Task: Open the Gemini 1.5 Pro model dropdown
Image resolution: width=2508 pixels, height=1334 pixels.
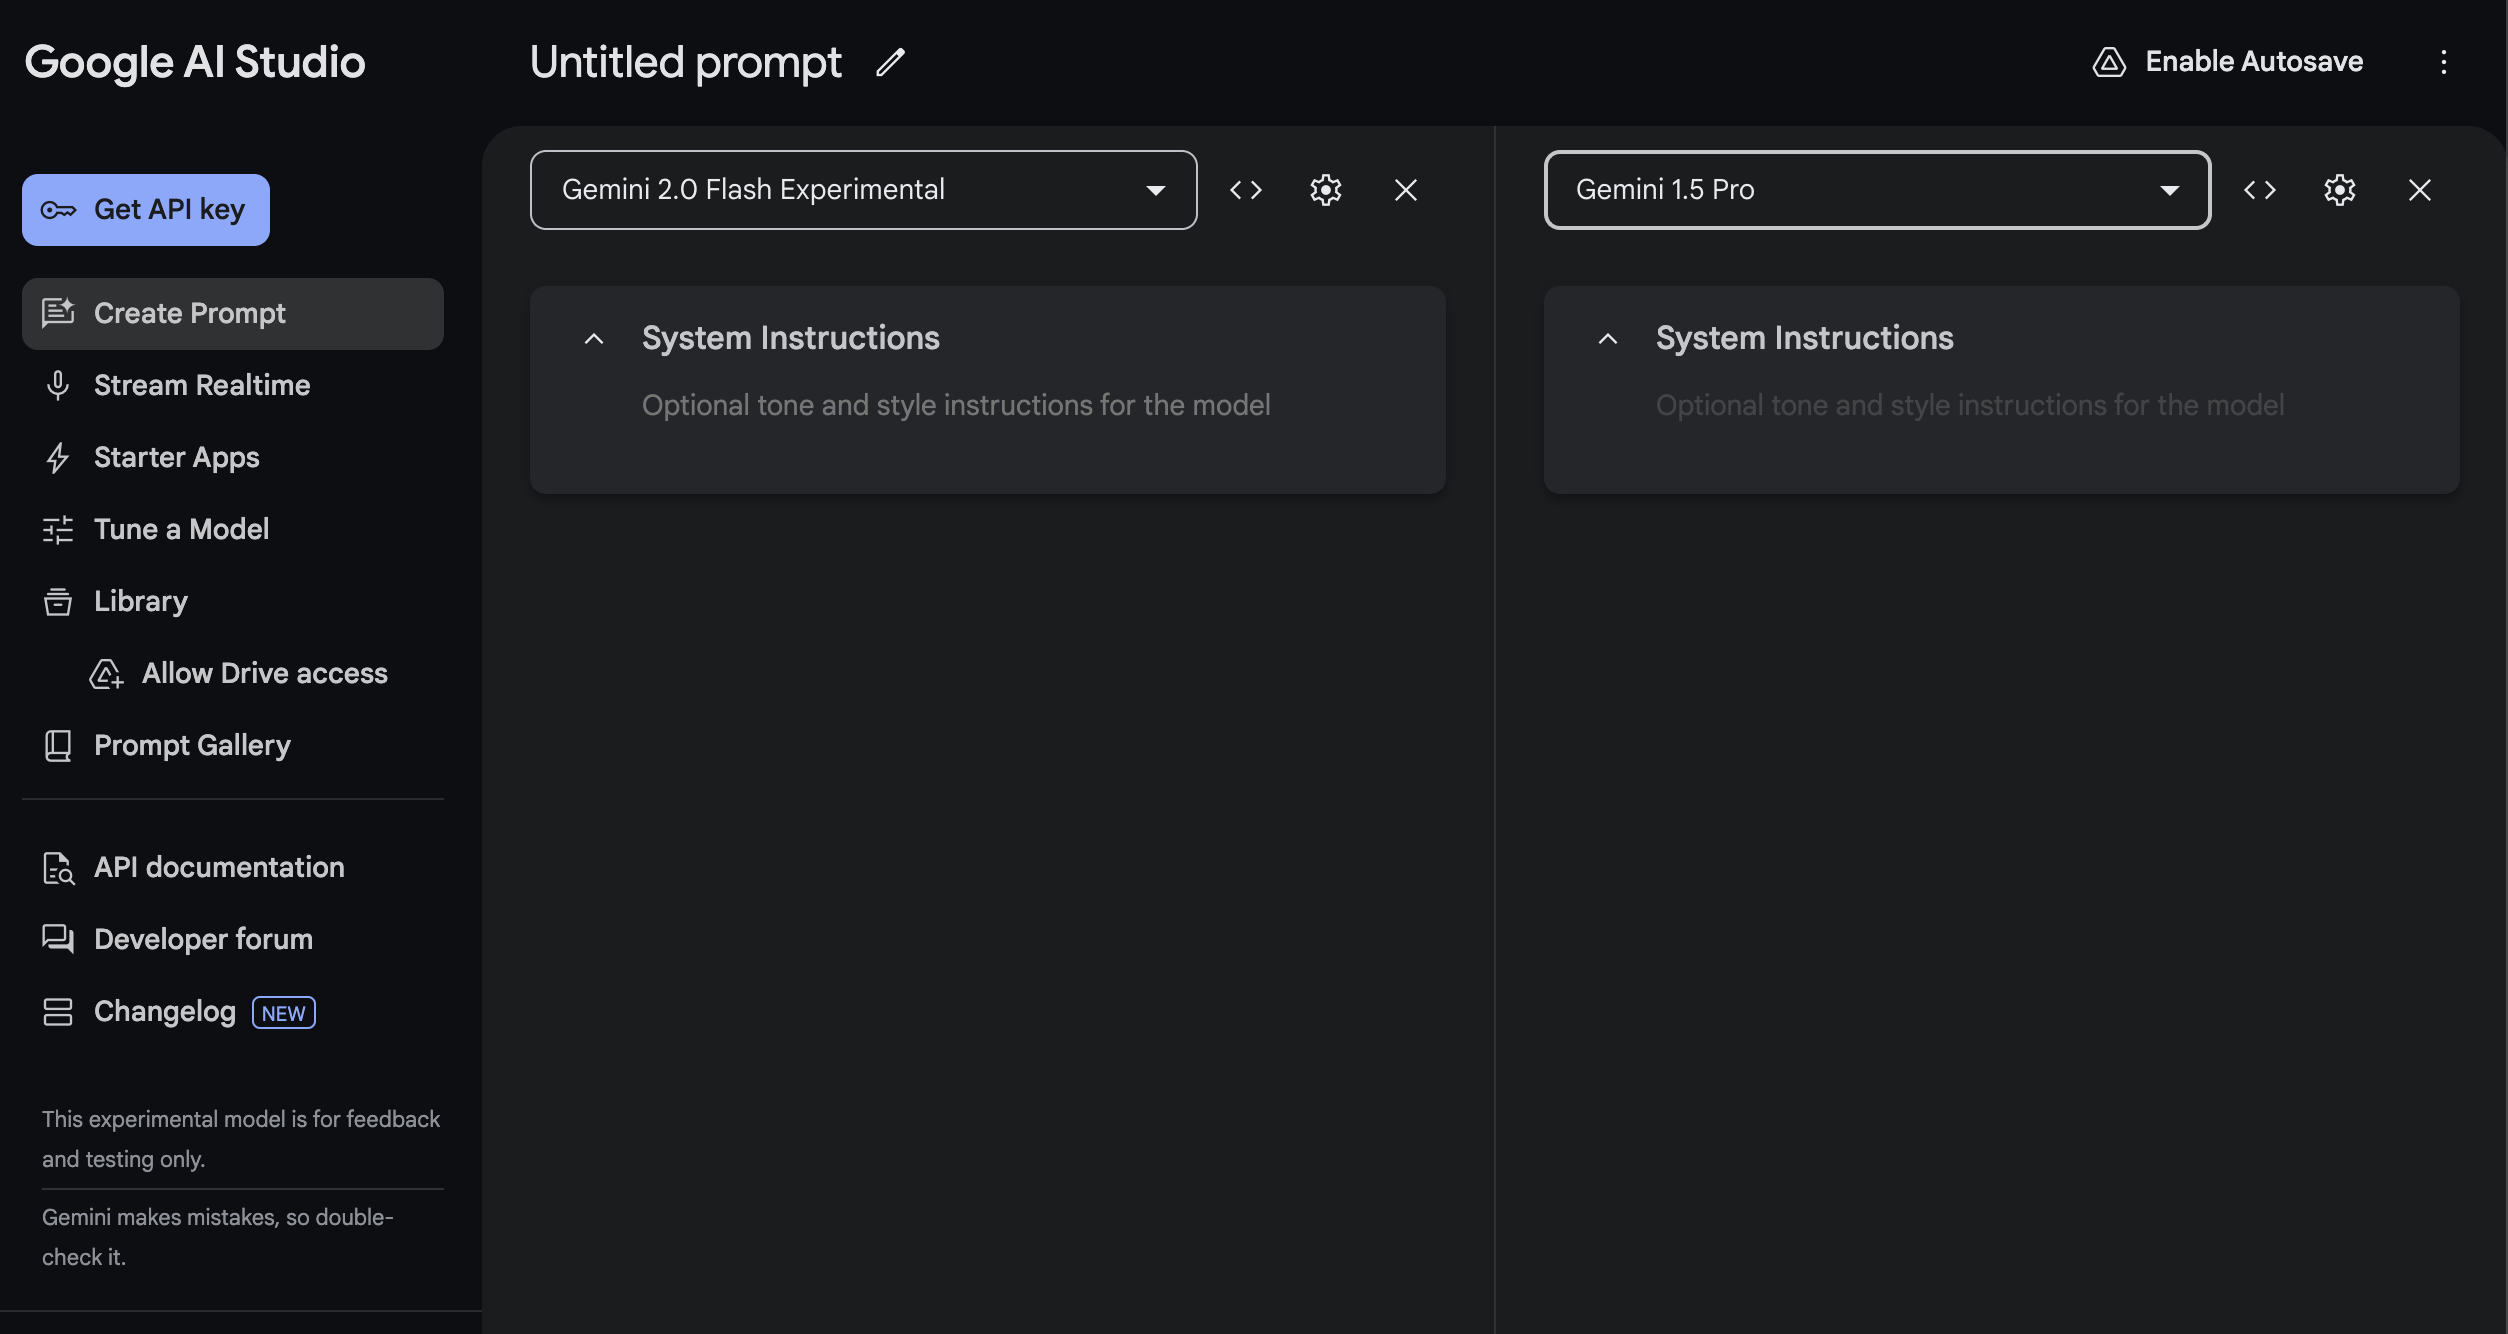Action: pyautogui.click(x=1877, y=190)
